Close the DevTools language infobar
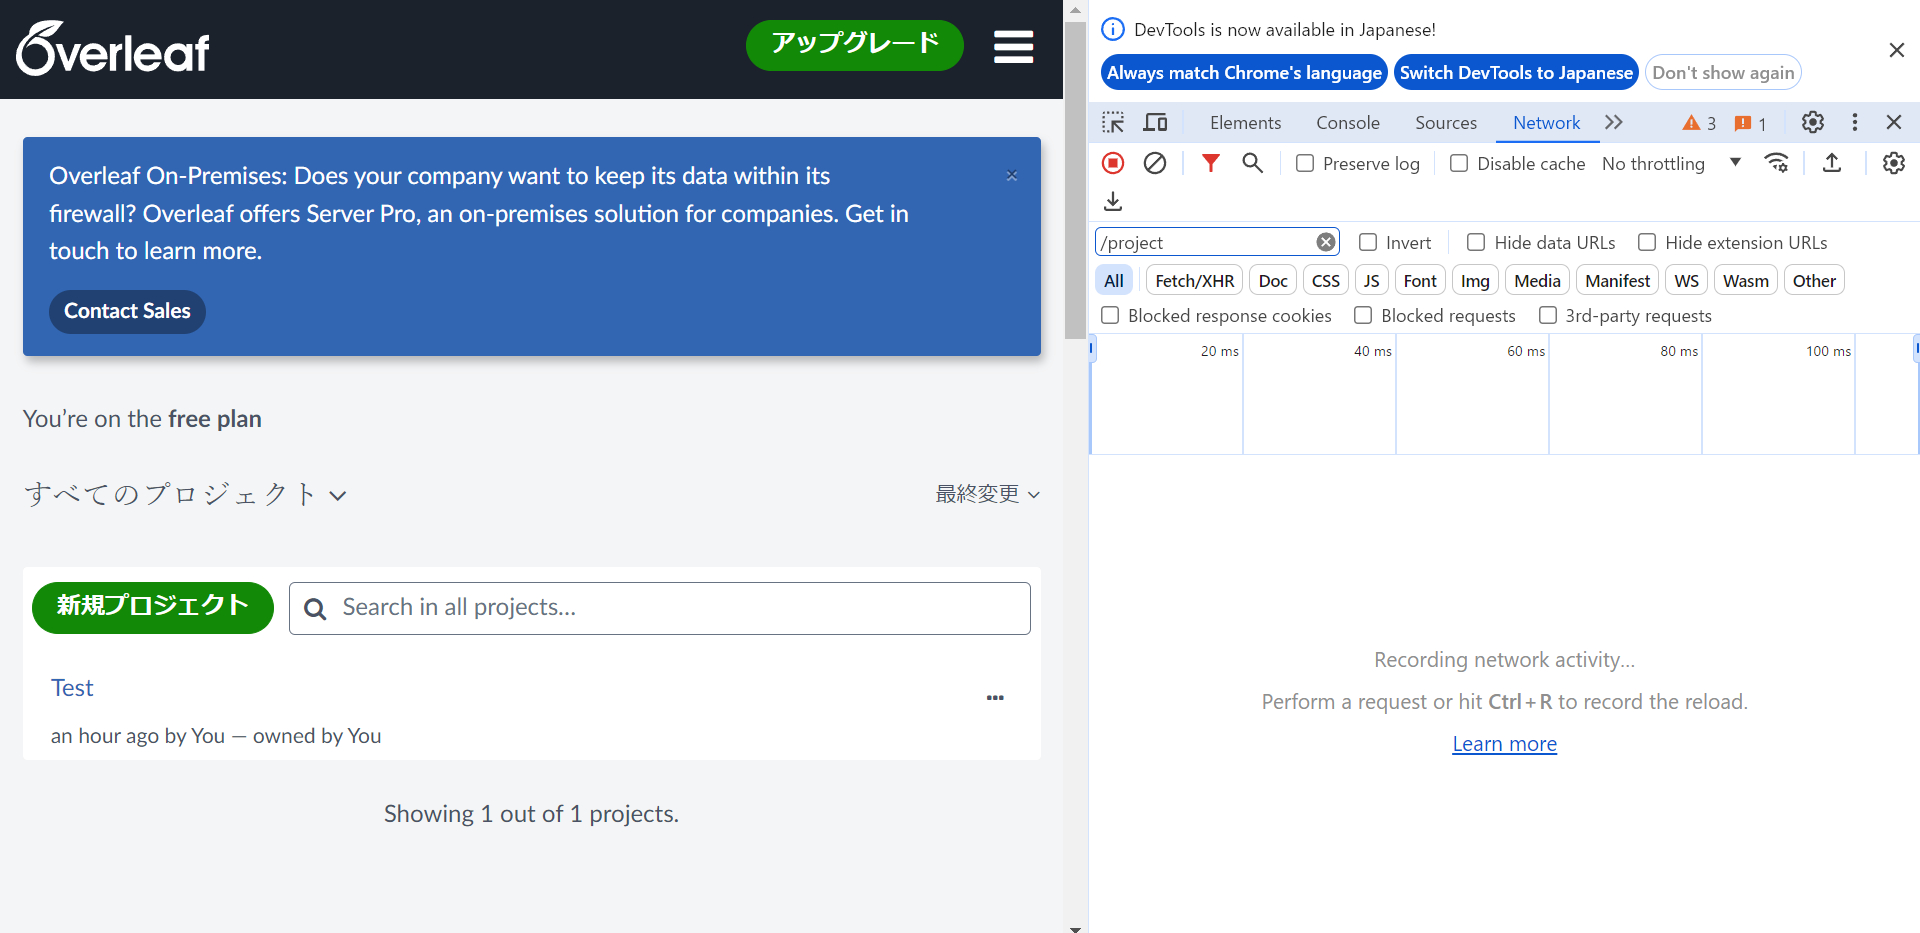The height and width of the screenshot is (933, 1920). point(1896,50)
